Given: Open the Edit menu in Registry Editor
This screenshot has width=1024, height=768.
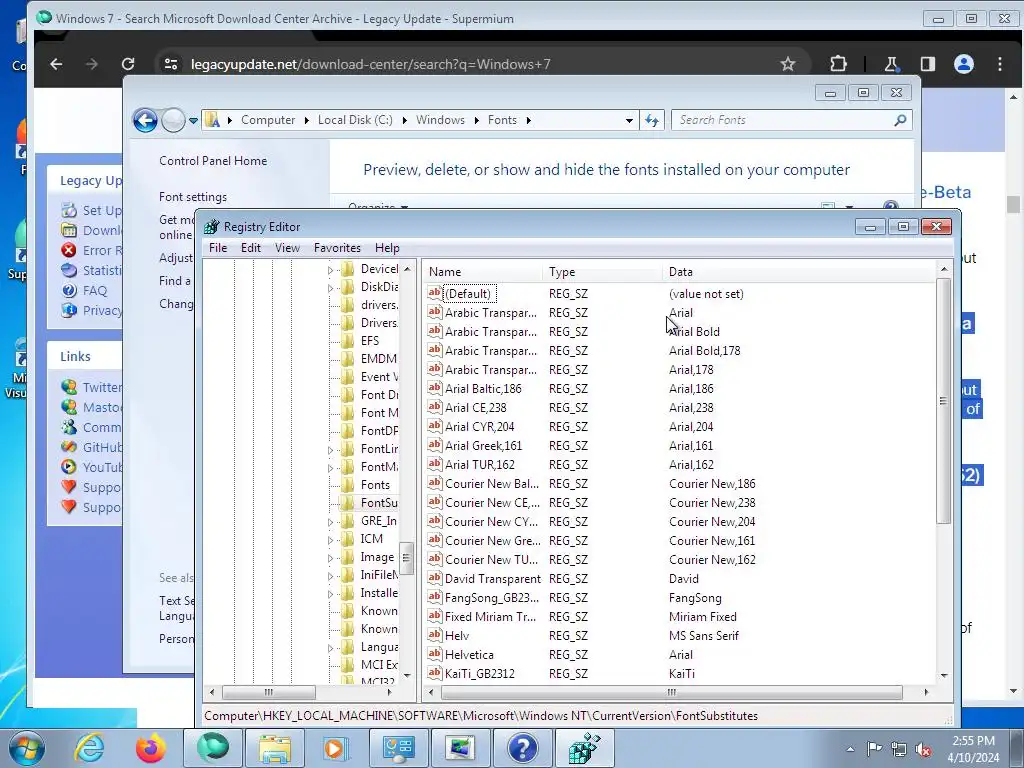Looking at the screenshot, I should (251, 248).
